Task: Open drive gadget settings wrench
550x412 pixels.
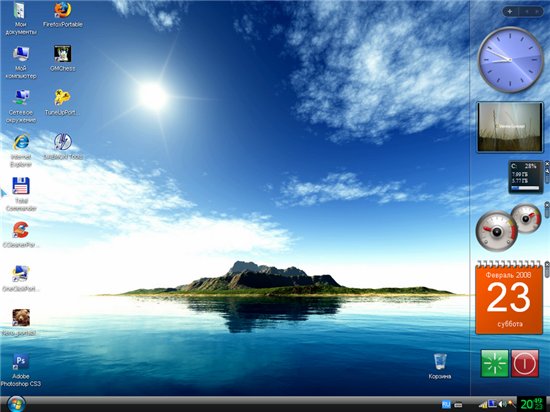Action: click(547, 170)
